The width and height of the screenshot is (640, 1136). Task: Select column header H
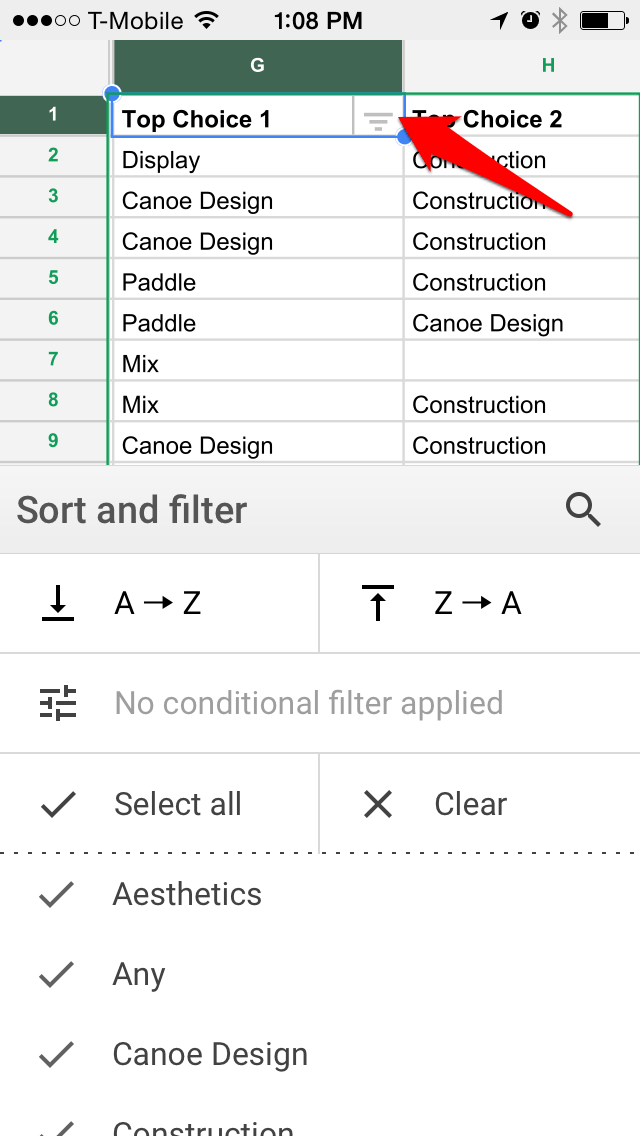tap(547, 63)
